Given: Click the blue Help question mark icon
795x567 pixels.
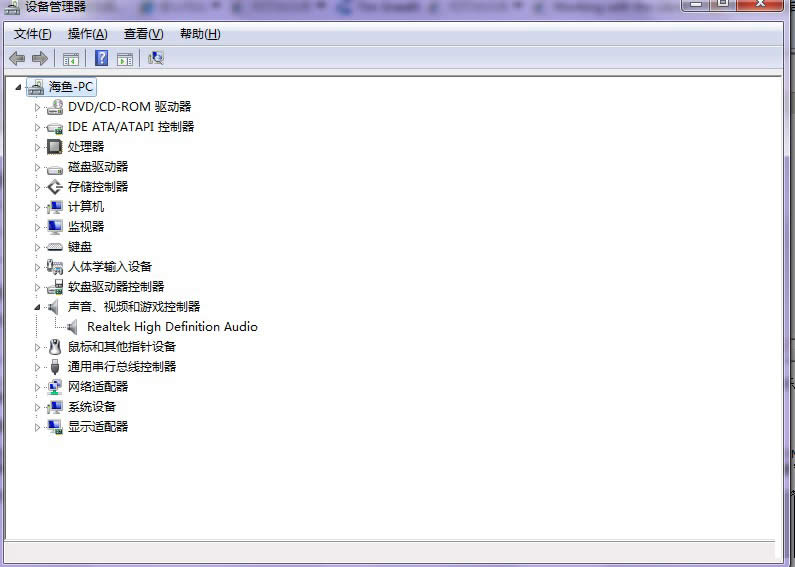Looking at the screenshot, I should pos(101,58).
